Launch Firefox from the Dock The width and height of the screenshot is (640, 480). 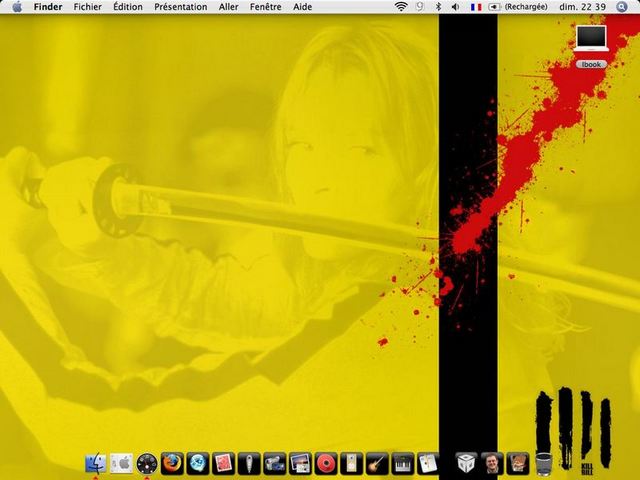172,463
